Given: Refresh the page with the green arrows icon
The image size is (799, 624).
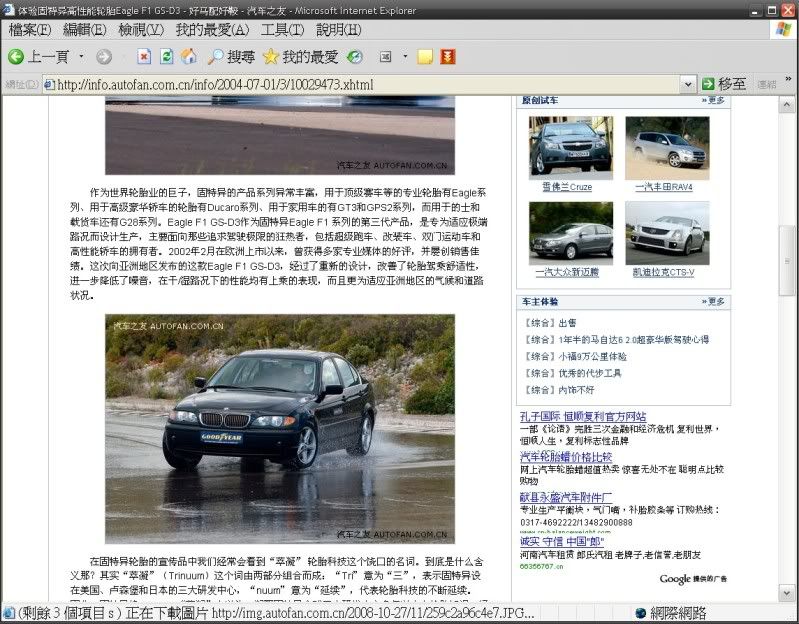Looking at the screenshot, I should click(x=166, y=57).
